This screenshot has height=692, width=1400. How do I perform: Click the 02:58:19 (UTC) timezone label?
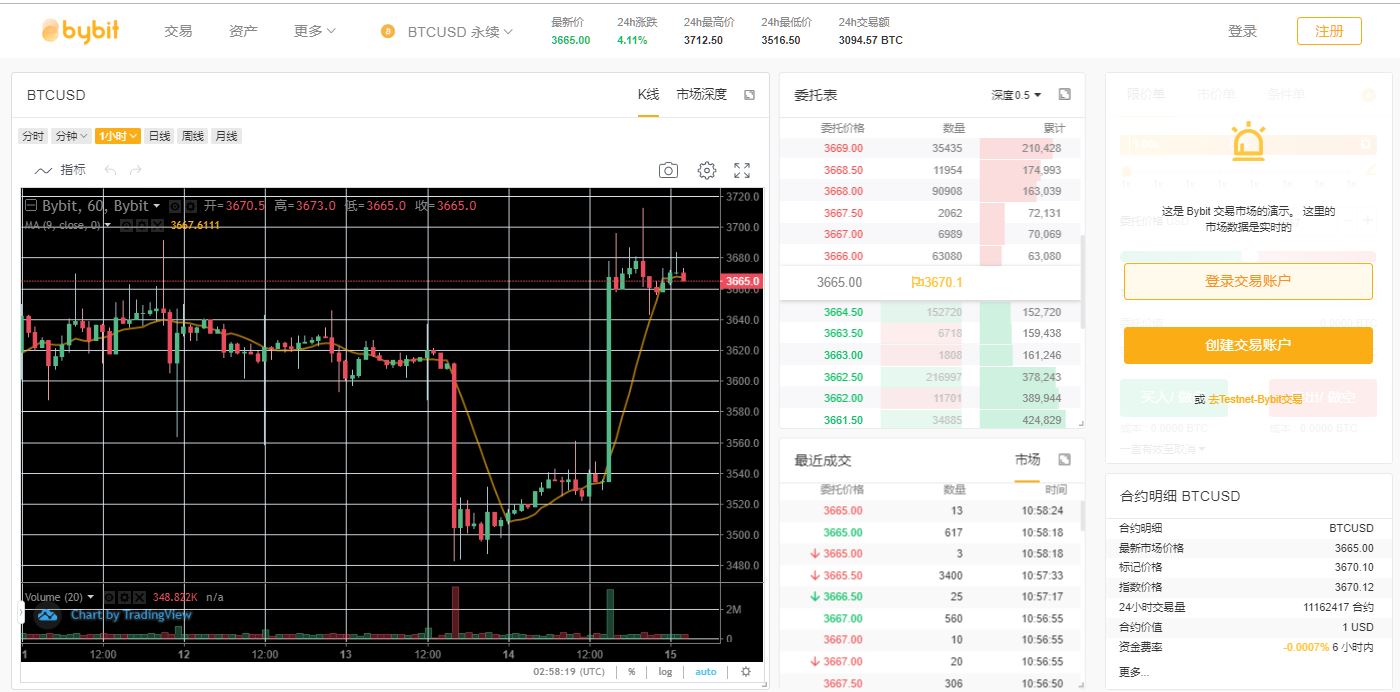click(569, 672)
